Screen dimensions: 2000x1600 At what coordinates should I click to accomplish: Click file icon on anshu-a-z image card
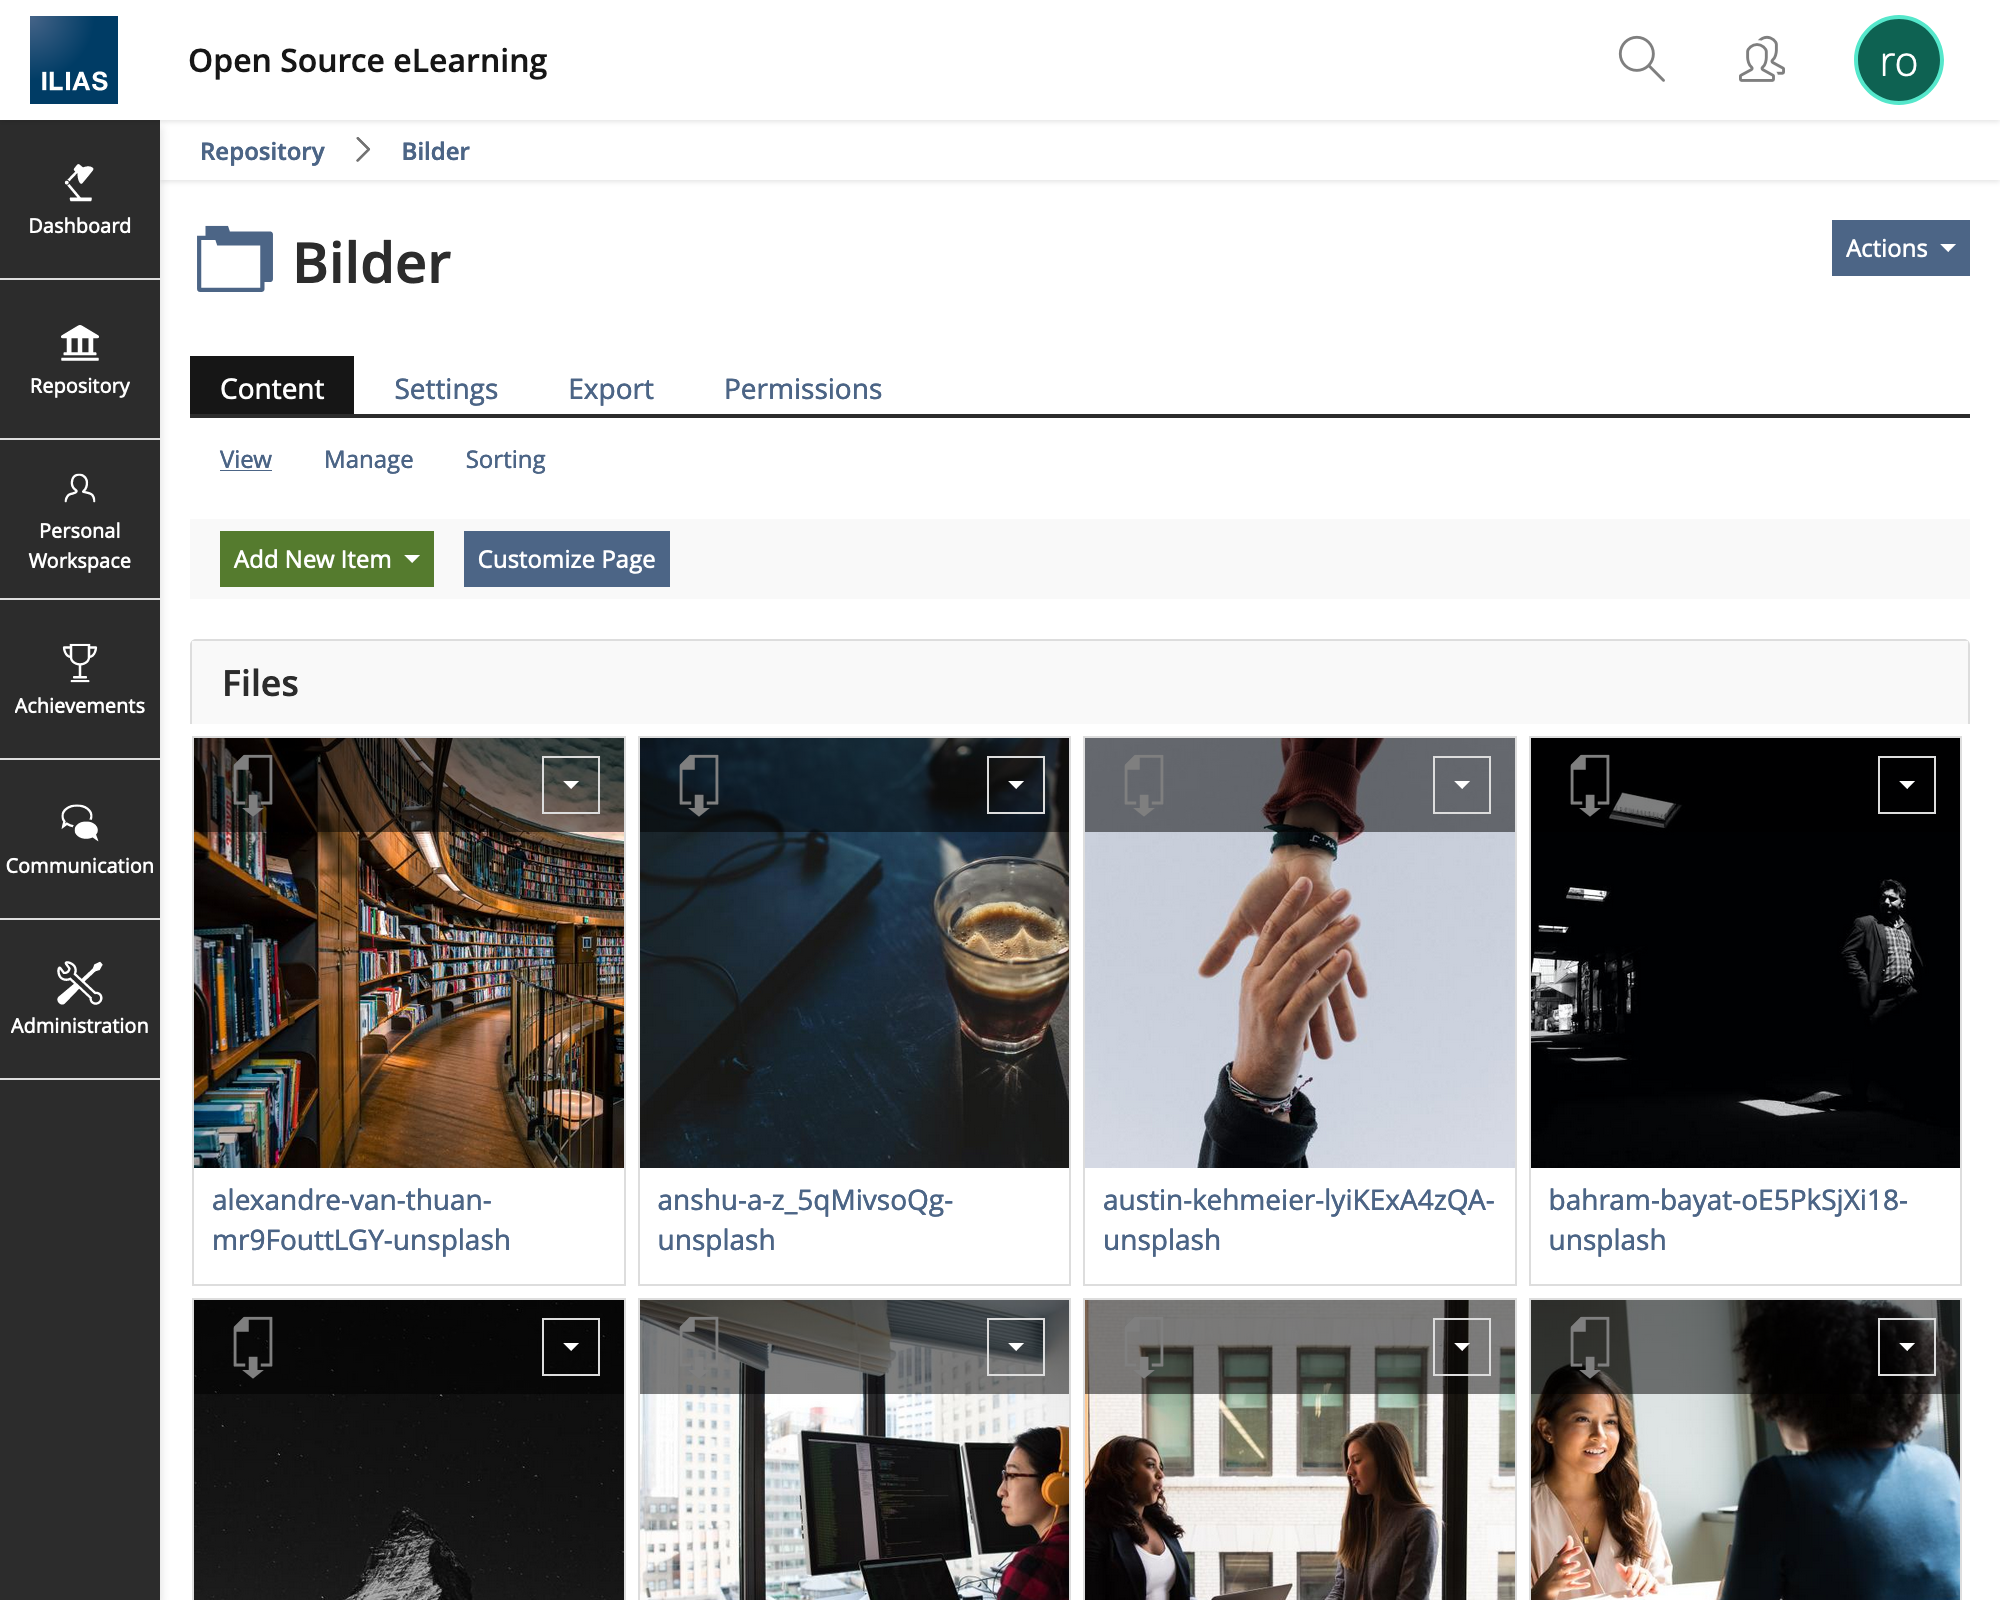[698, 785]
